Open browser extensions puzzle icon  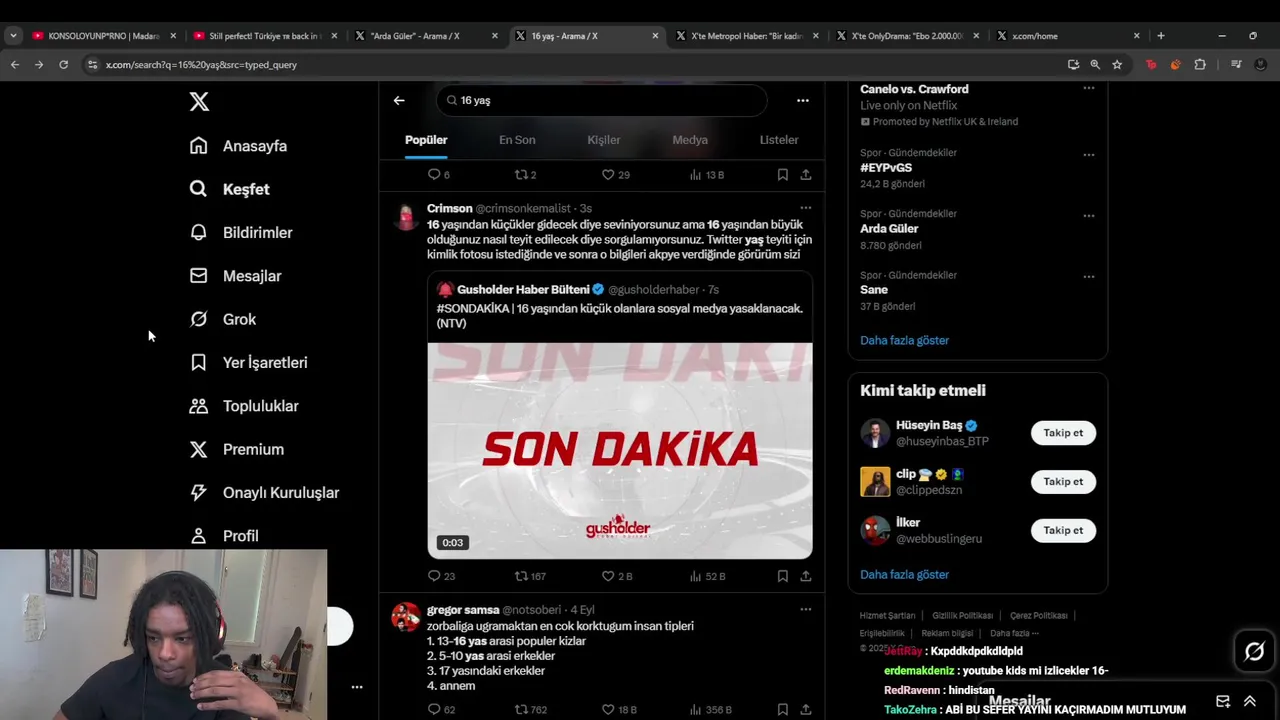[1199, 64]
